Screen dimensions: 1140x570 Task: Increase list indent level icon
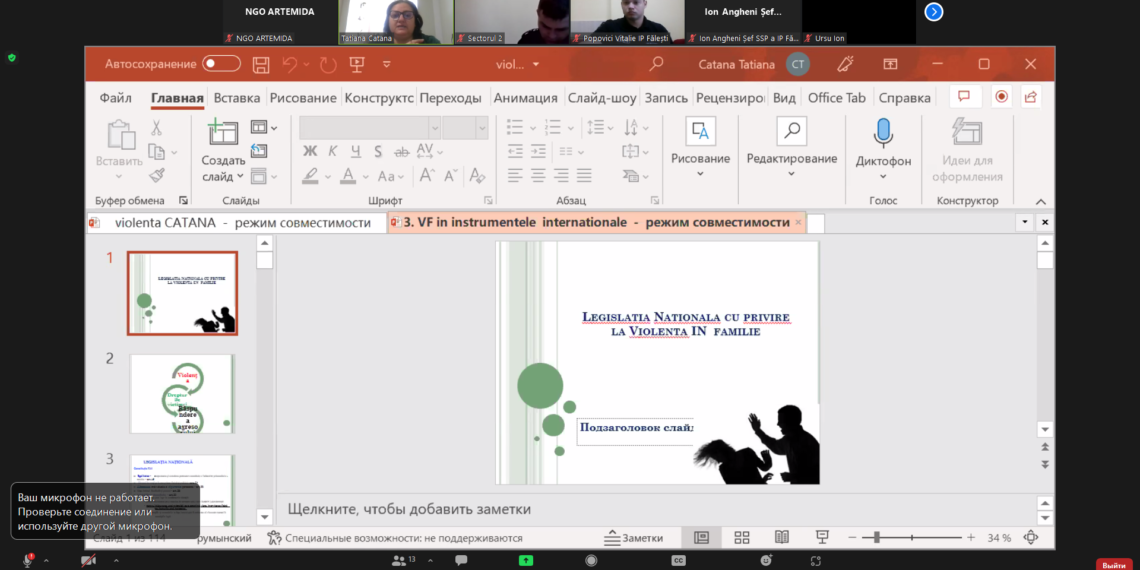tap(538, 151)
